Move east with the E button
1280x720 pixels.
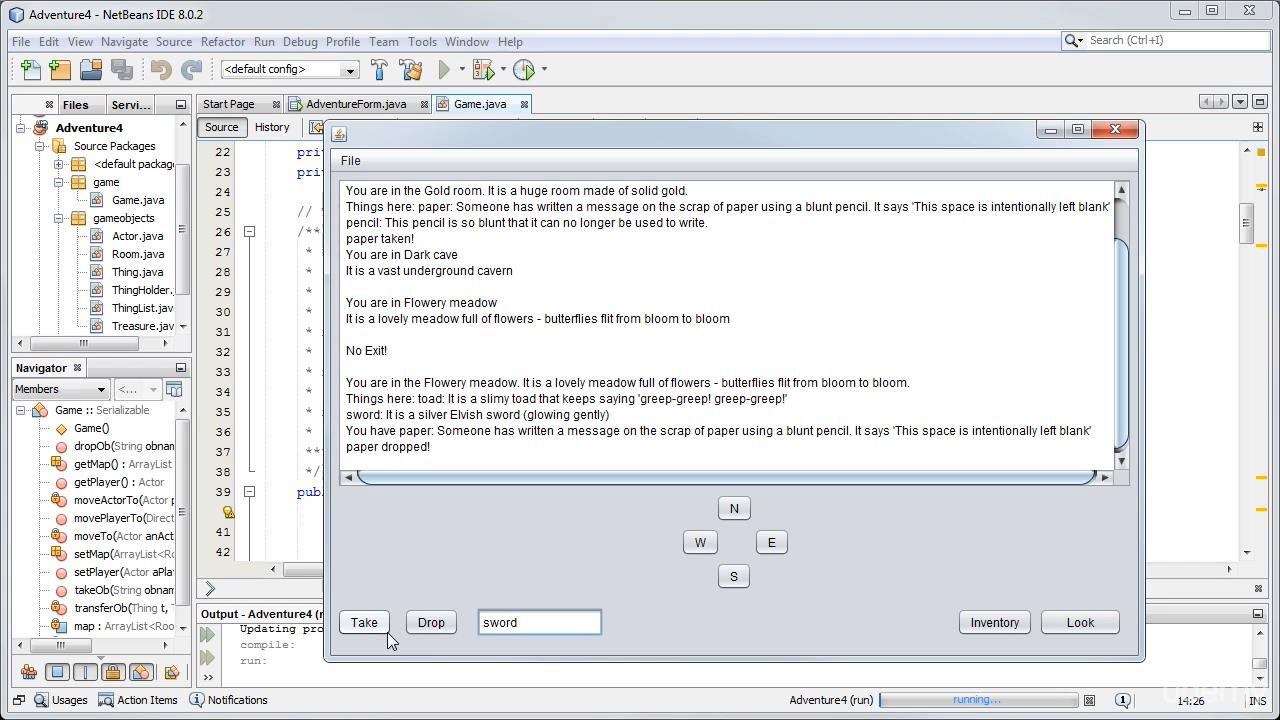[x=771, y=542]
